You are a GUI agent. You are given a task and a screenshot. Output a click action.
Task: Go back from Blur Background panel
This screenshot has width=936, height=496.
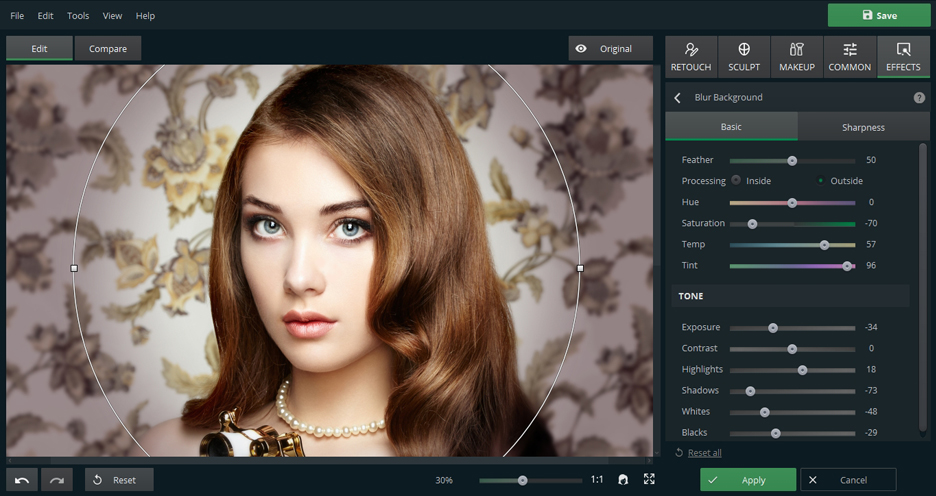(x=678, y=98)
